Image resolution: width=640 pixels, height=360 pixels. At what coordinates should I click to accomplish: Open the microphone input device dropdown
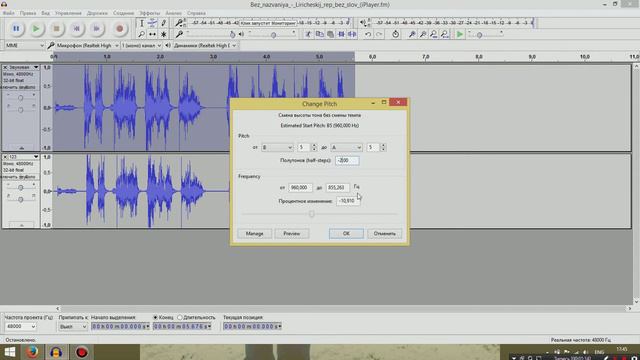click(87, 45)
